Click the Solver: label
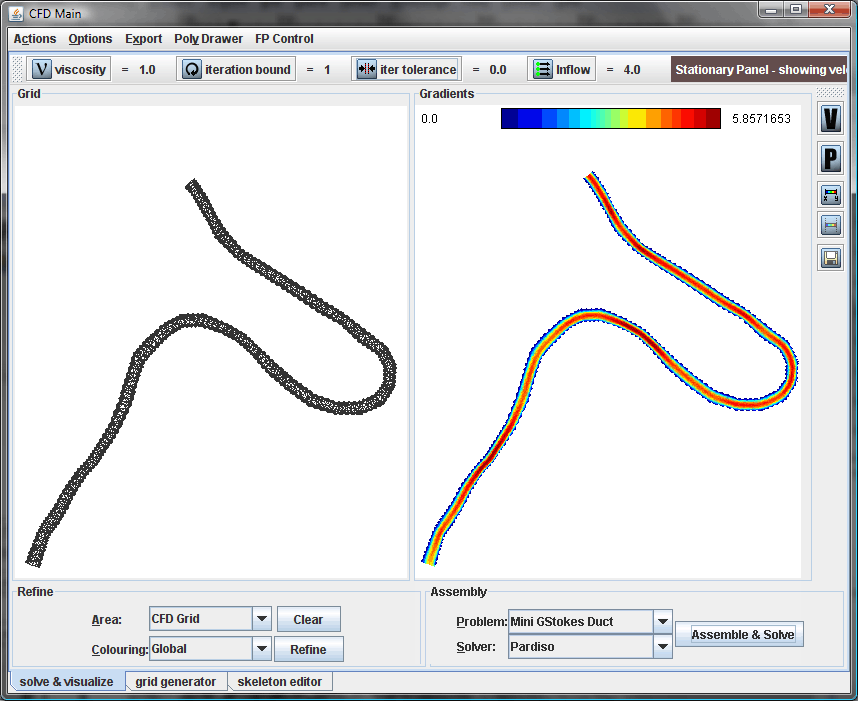The width and height of the screenshot is (858, 701). click(x=476, y=647)
